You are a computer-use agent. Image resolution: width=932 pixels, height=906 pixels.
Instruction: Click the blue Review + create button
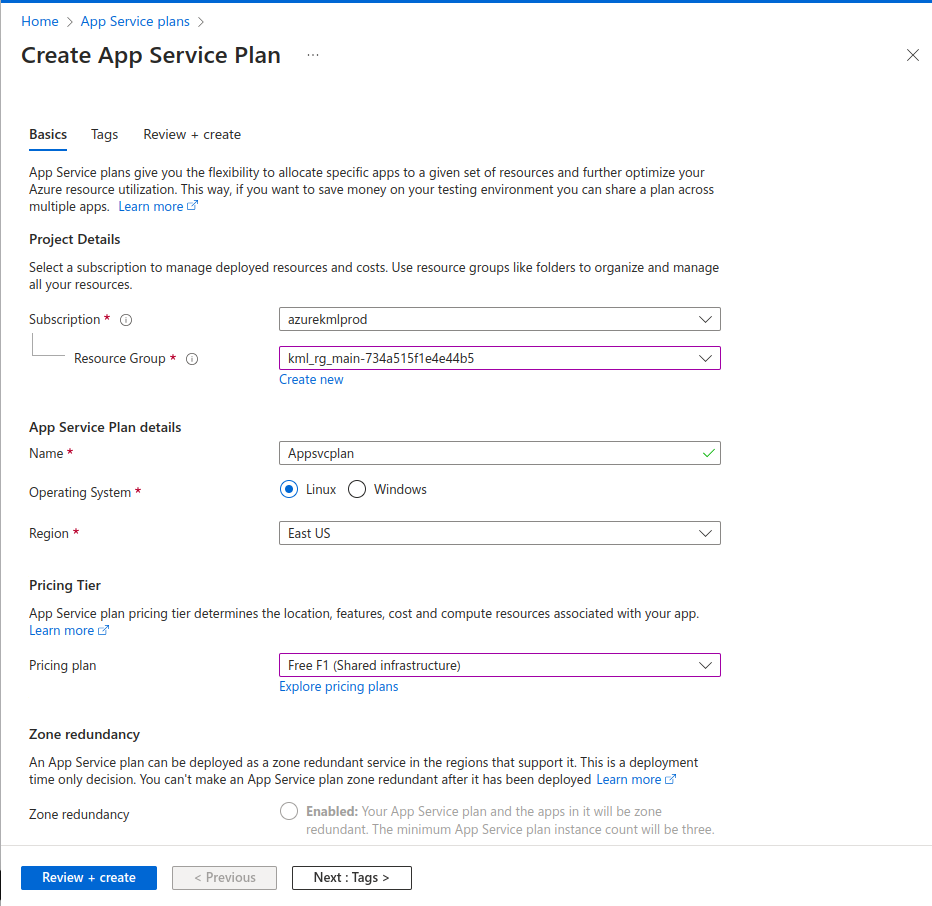(89, 877)
